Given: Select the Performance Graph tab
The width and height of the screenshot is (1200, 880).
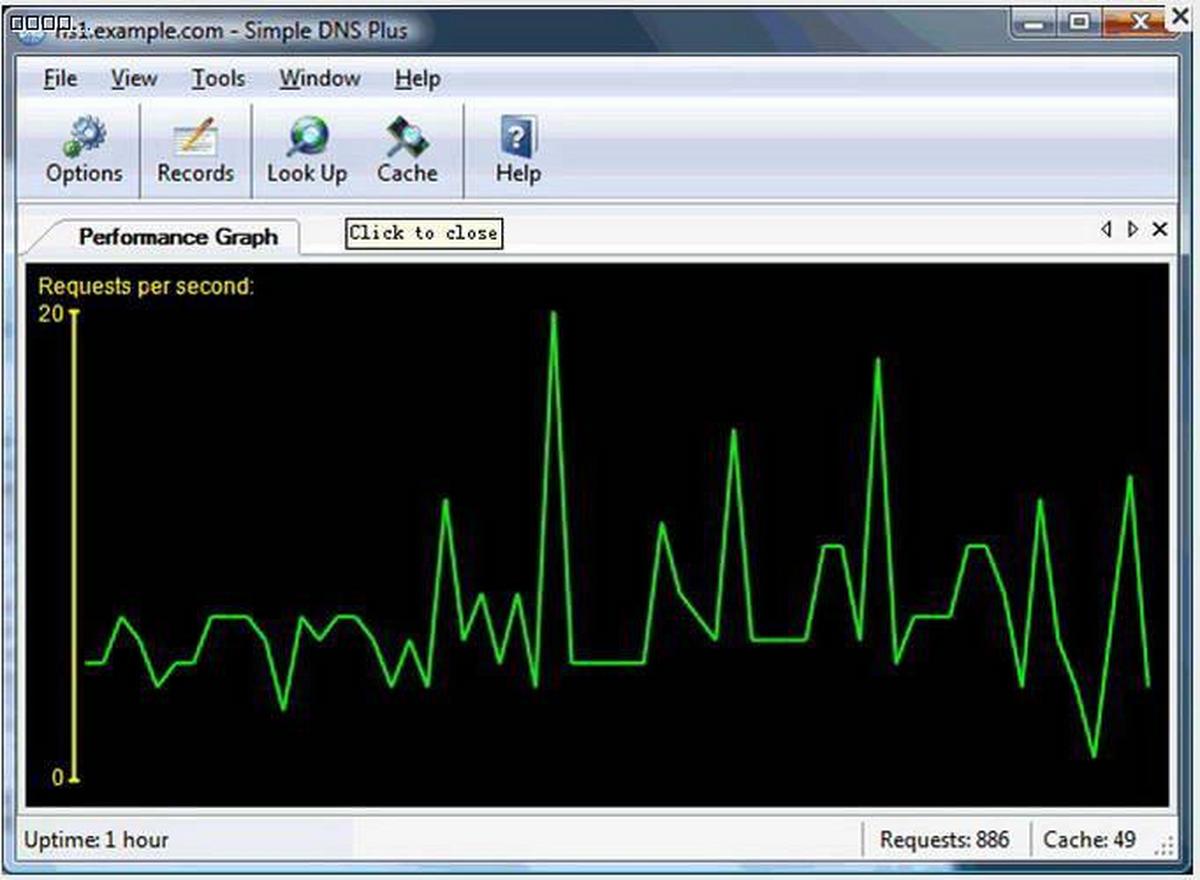Looking at the screenshot, I should pyautogui.click(x=177, y=237).
